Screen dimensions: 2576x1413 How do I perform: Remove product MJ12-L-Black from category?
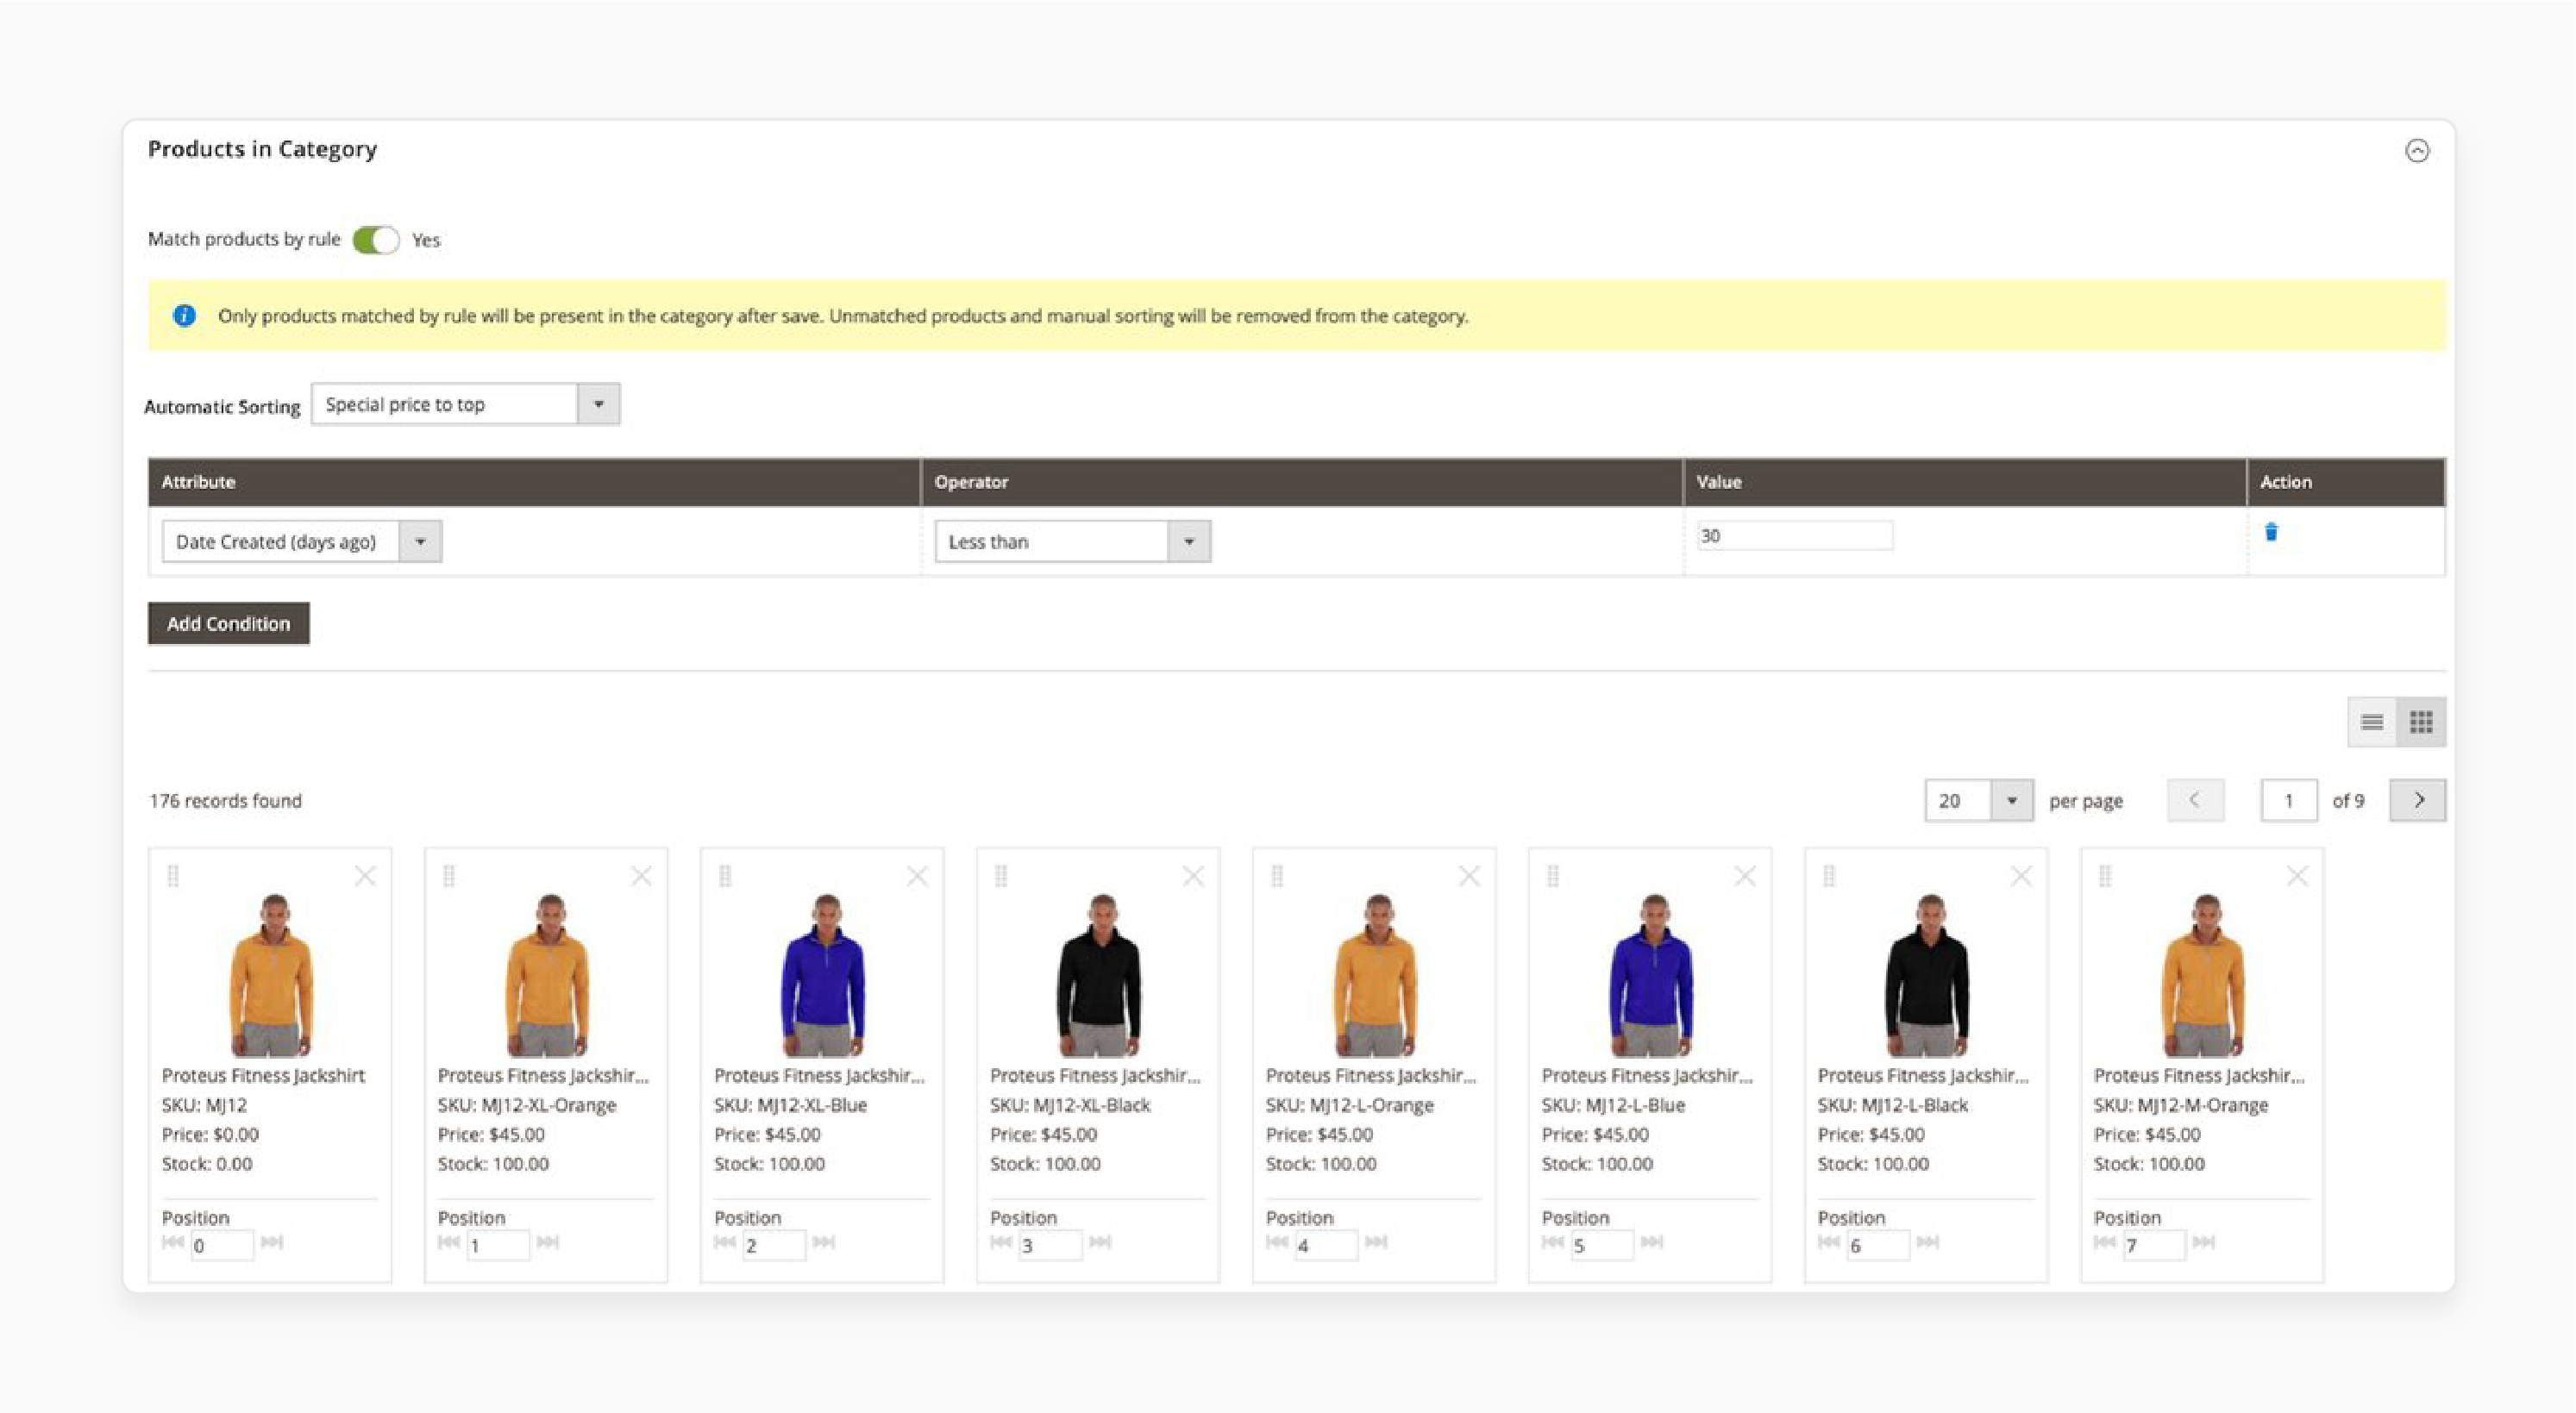pos(2021,876)
